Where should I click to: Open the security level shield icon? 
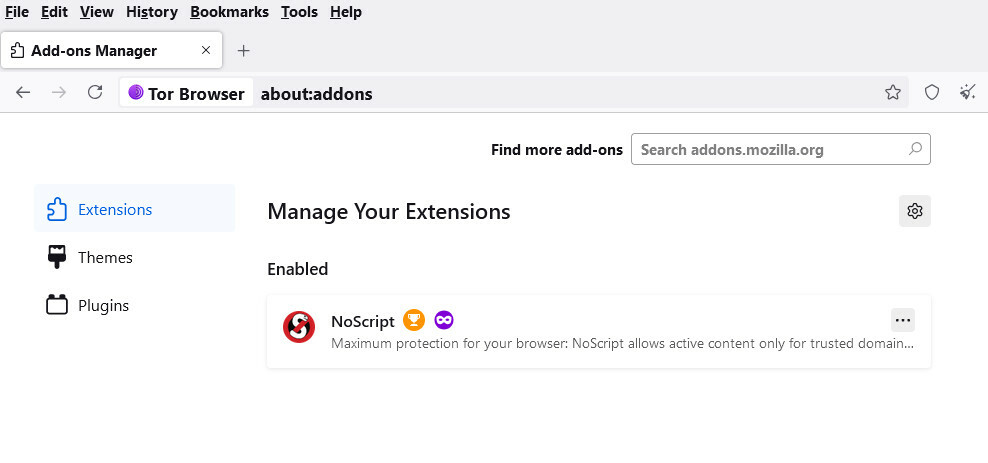tap(932, 93)
